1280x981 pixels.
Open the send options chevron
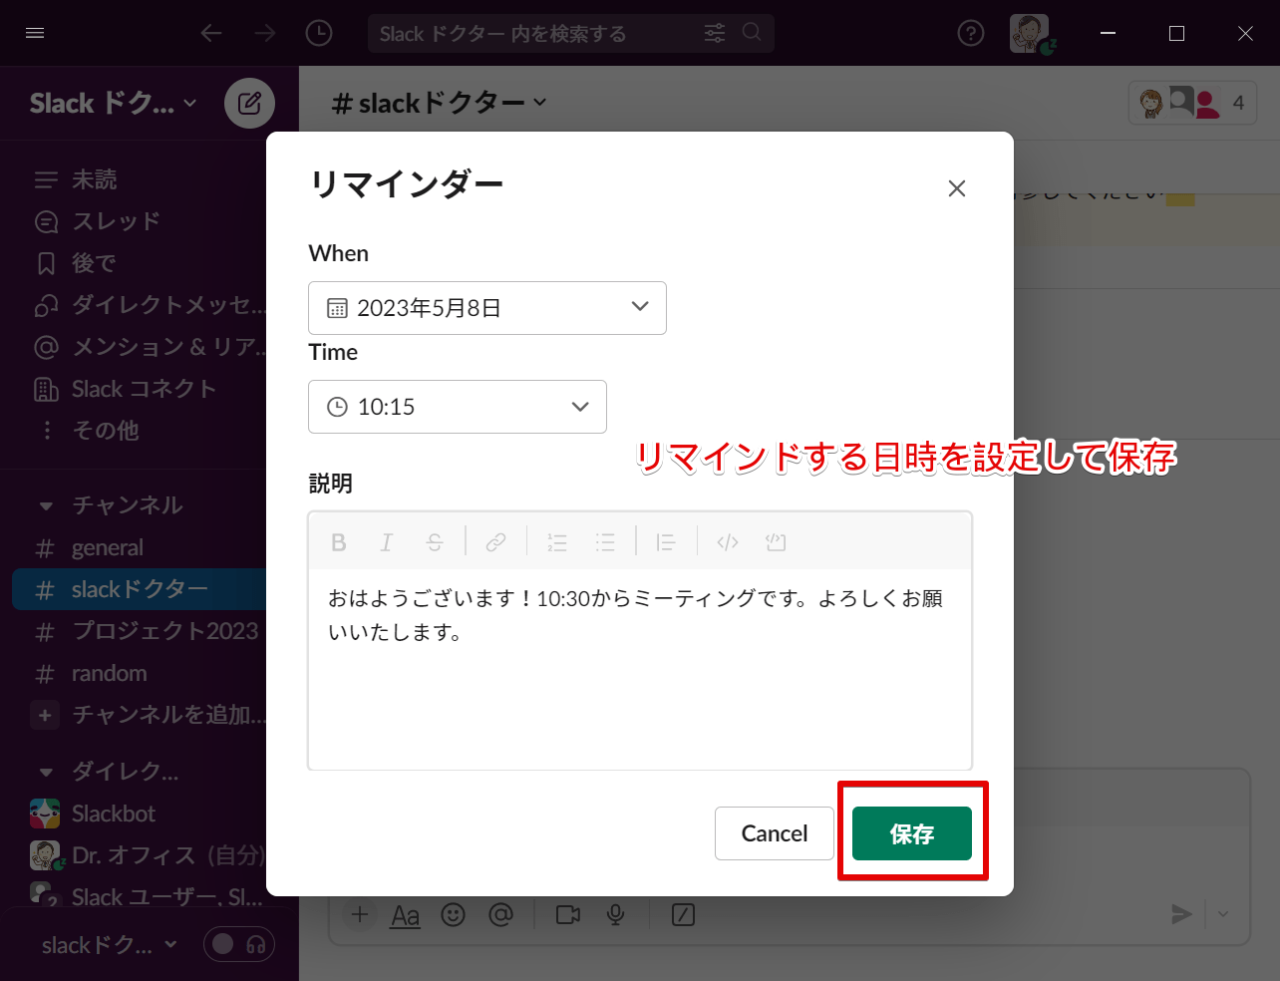[1223, 914]
